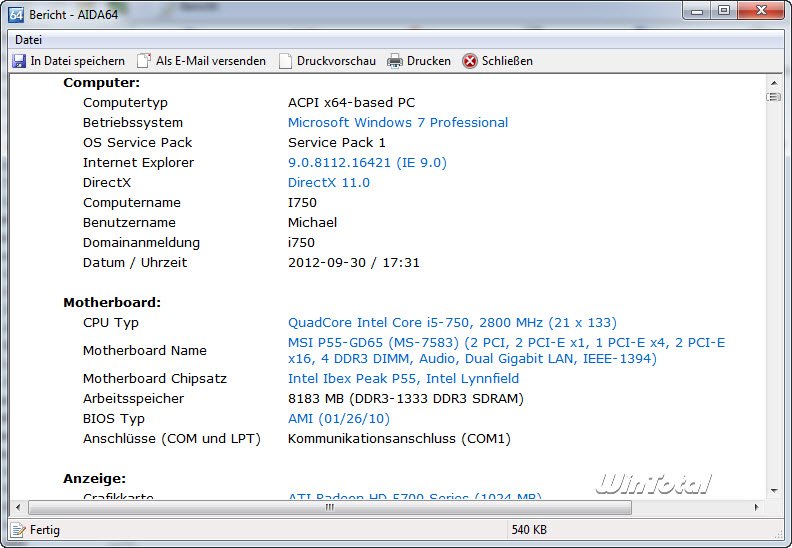Viewport: 792px width, 548px height.
Task: Click the Fertig status text
Action: 44,530
